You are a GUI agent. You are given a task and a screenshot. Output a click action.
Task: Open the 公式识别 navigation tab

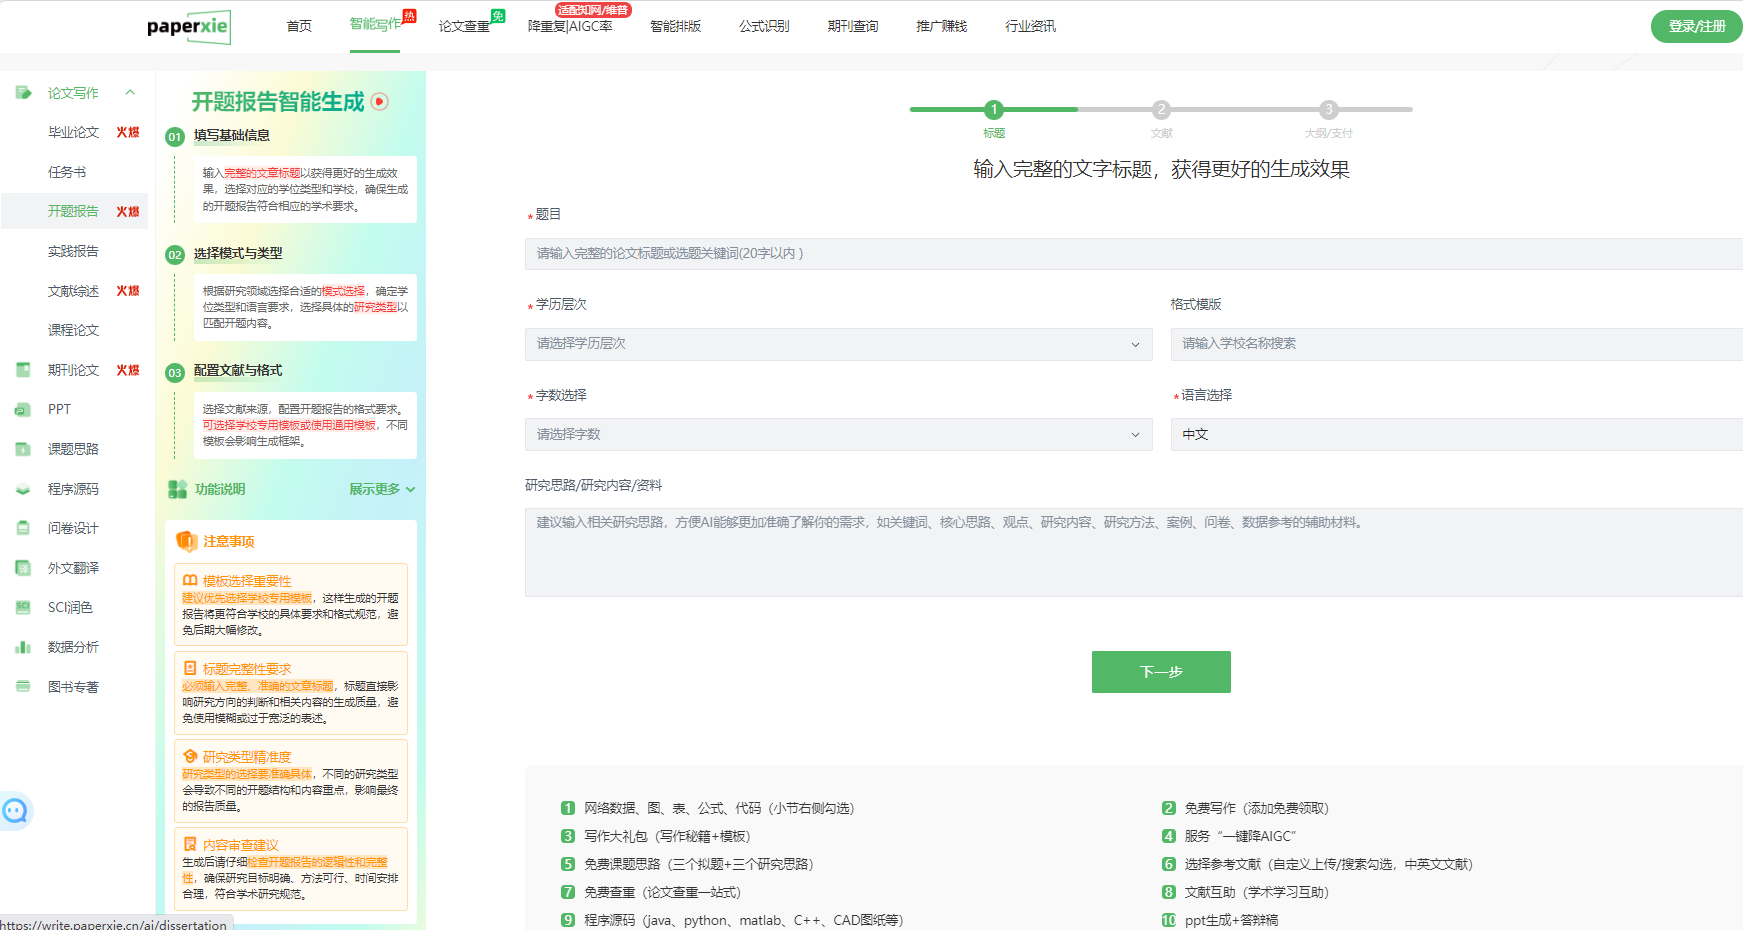point(764,26)
